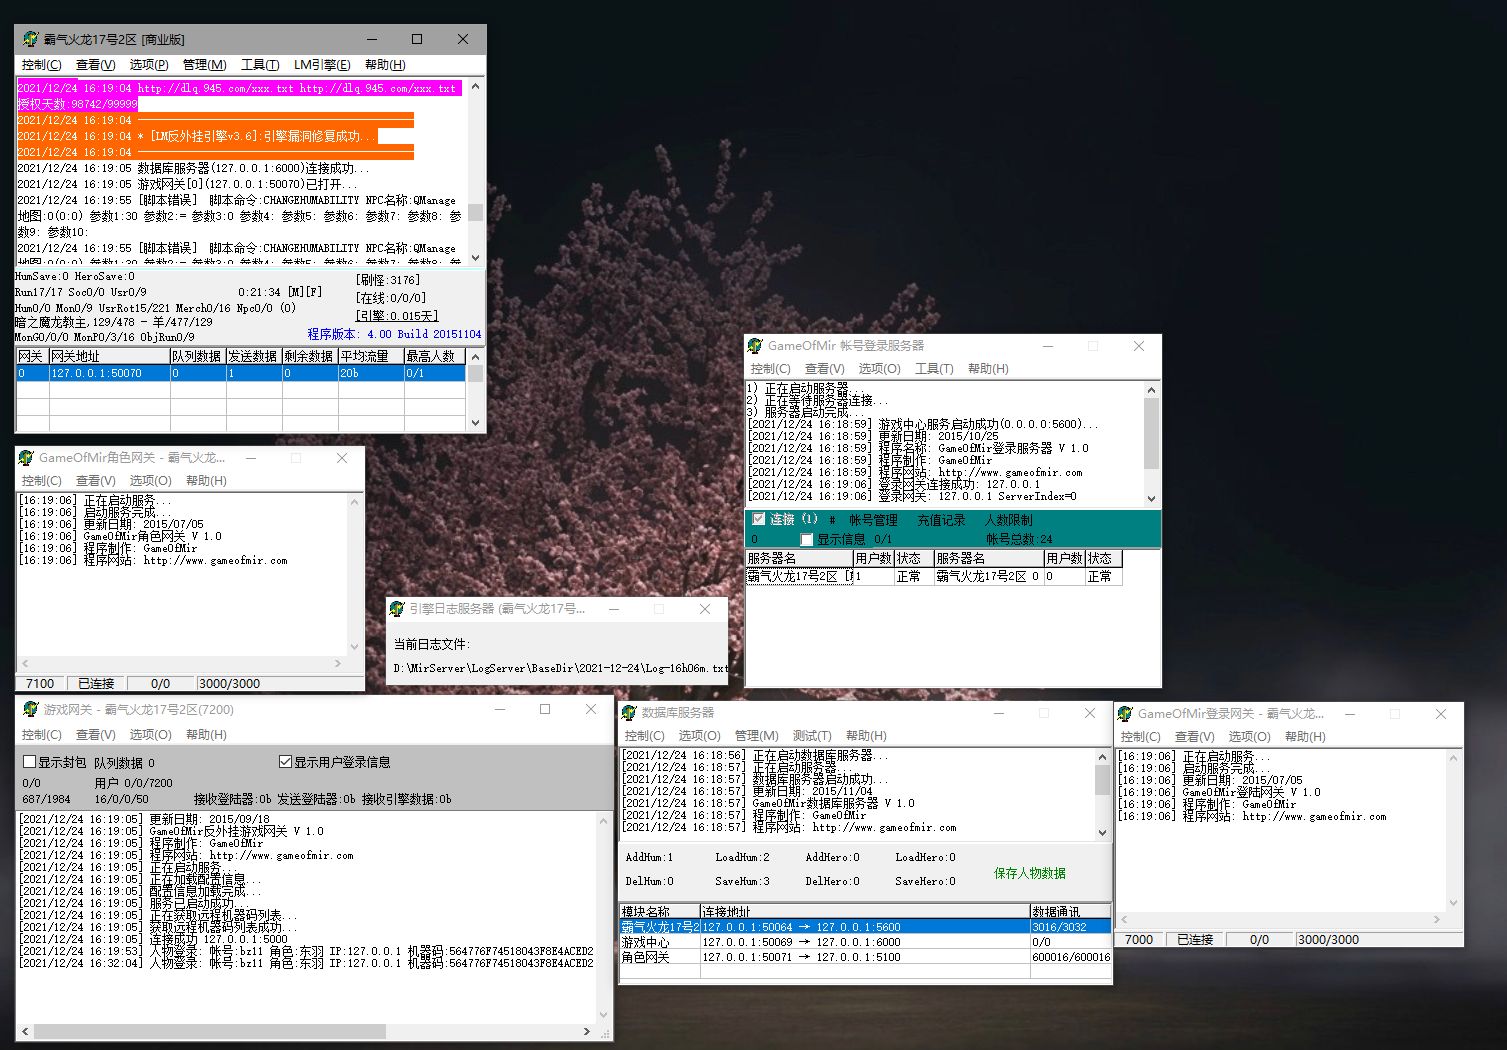1507x1050 pixels.
Task: Enable the 显示封包 checkbox in 游戏网关
Action: point(29,762)
